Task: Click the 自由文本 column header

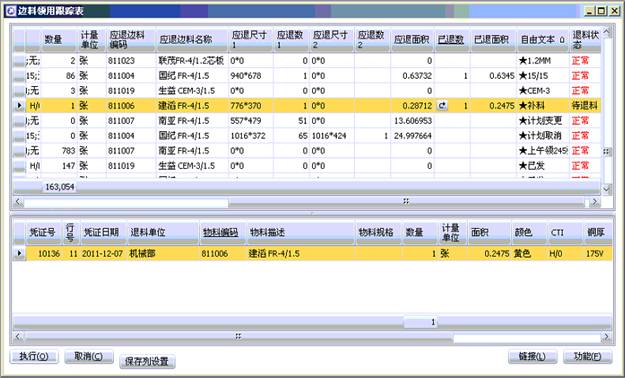Action: (x=542, y=40)
